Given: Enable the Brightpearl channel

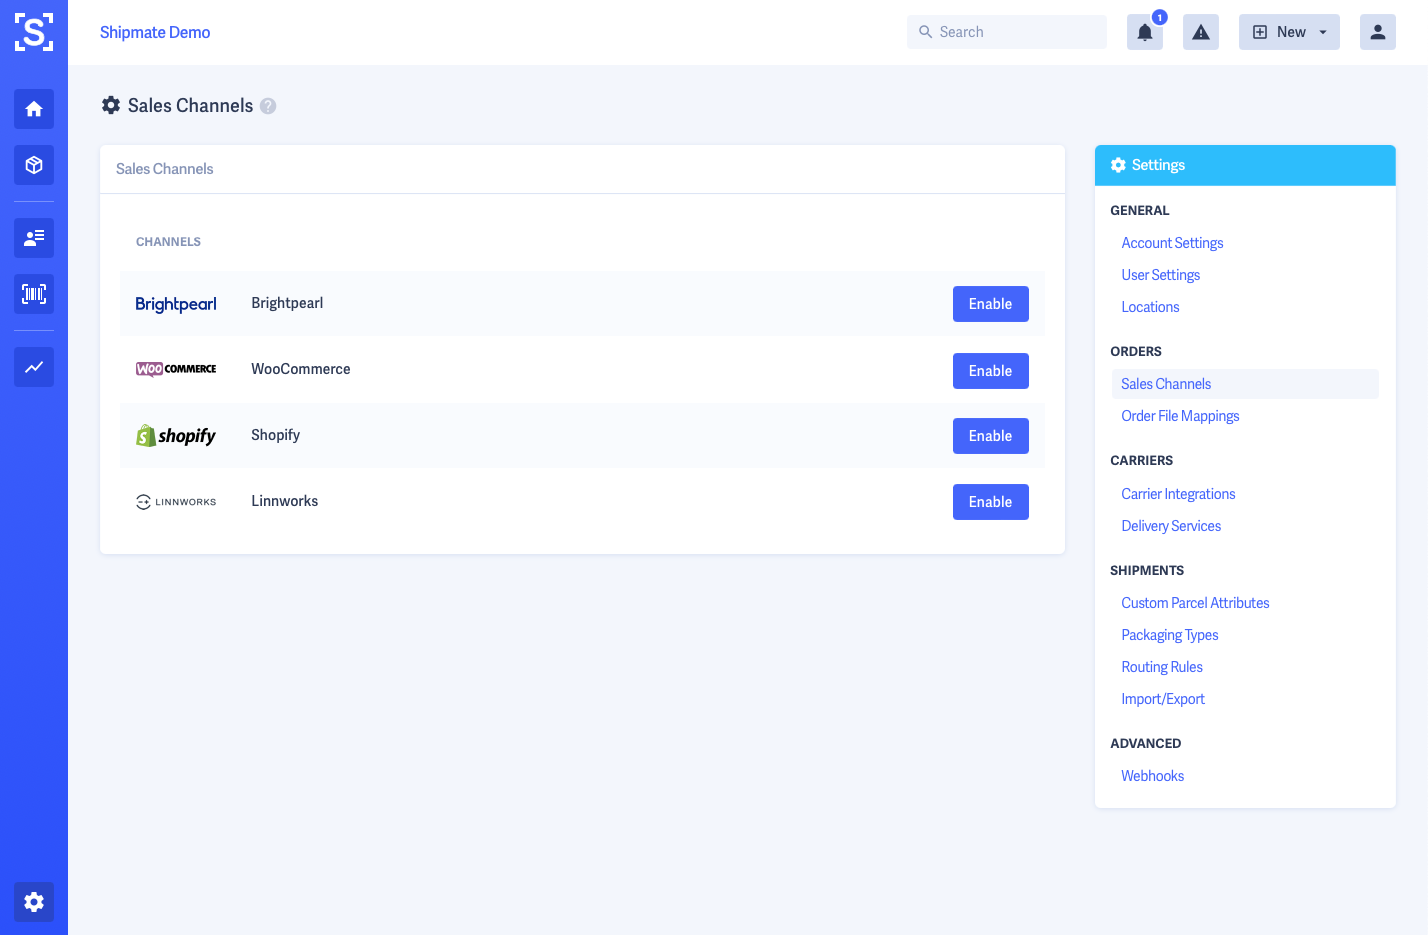Looking at the screenshot, I should (990, 304).
